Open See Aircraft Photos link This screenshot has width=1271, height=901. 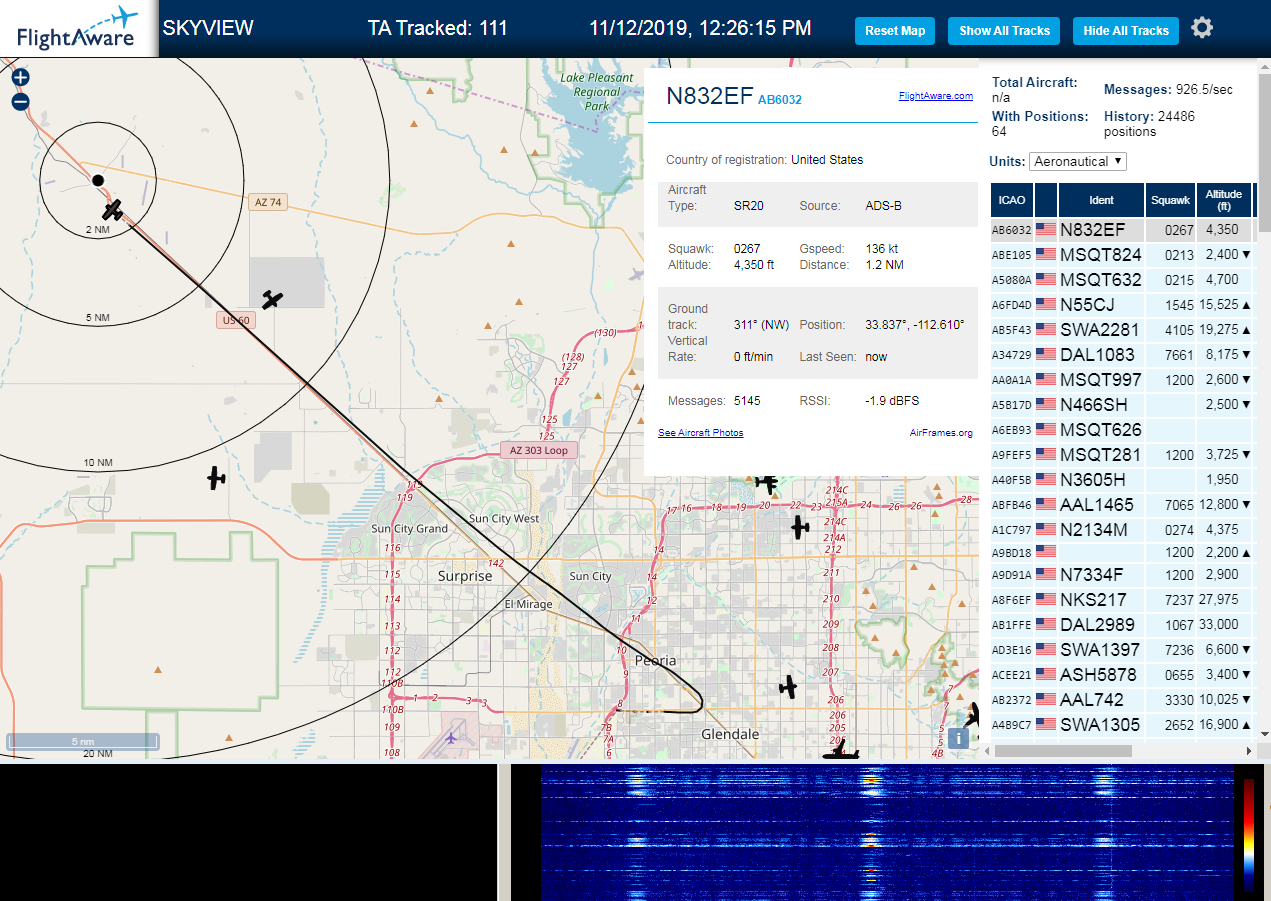coord(700,433)
